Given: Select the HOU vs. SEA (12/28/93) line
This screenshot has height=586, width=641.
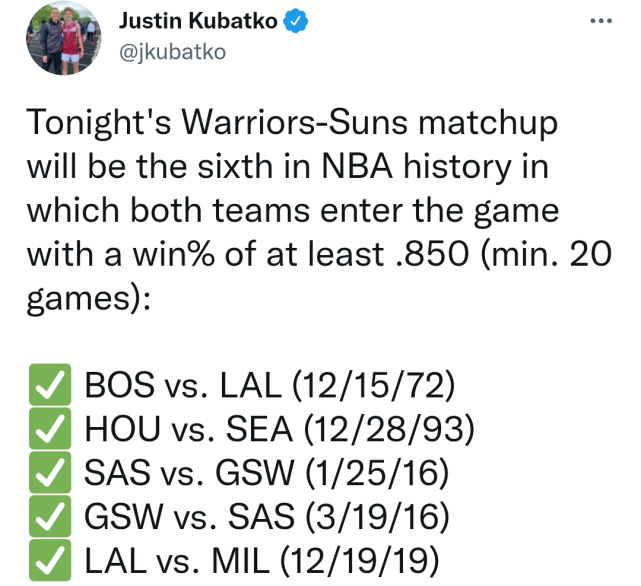Looking at the screenshot, I should click(x=278, y=429).
